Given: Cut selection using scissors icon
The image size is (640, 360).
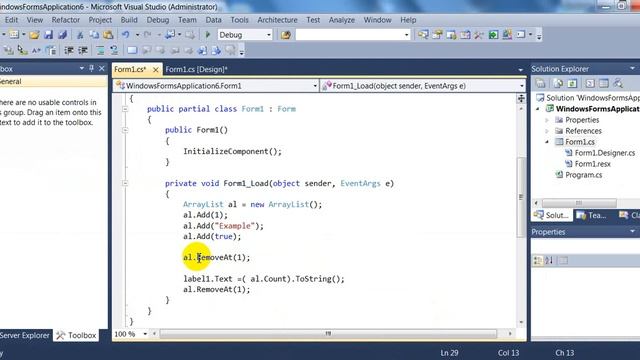Looking at the screenshot, I should (x=80, y=35).
